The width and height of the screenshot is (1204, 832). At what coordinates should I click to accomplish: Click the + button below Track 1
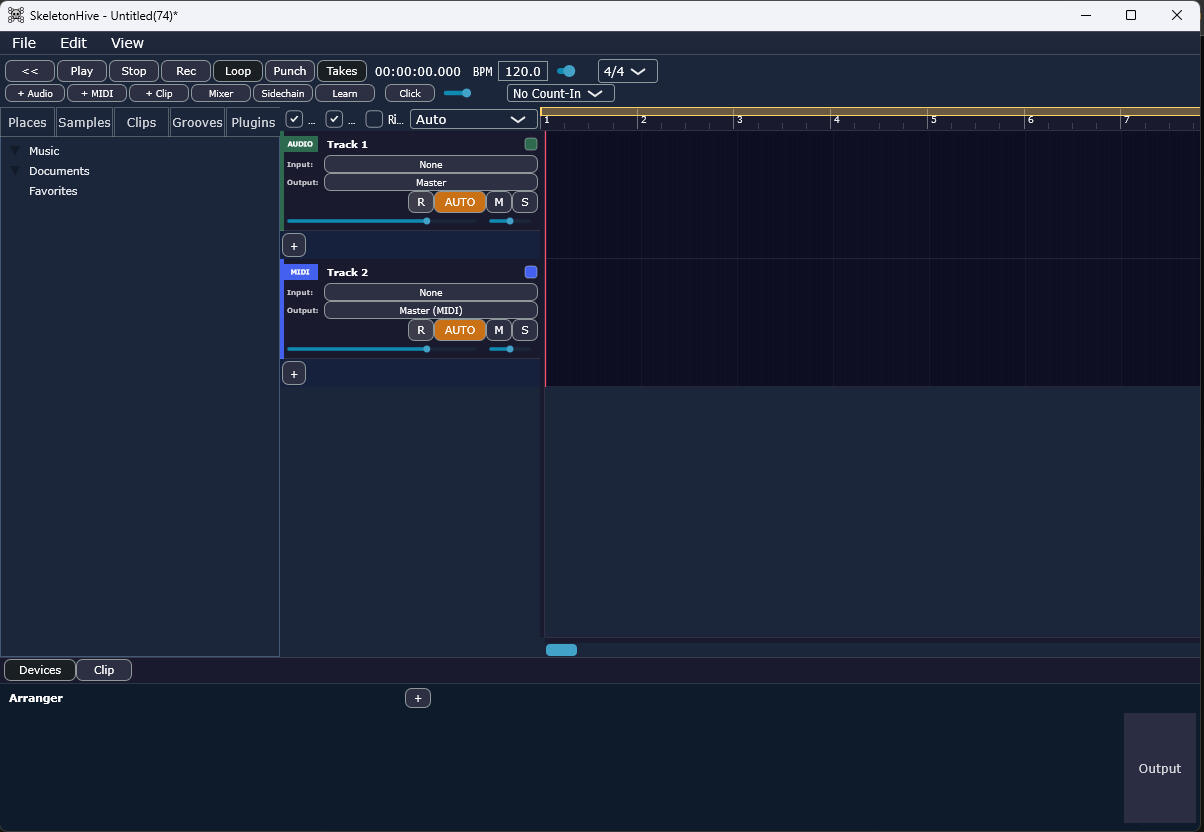point(294,245)
